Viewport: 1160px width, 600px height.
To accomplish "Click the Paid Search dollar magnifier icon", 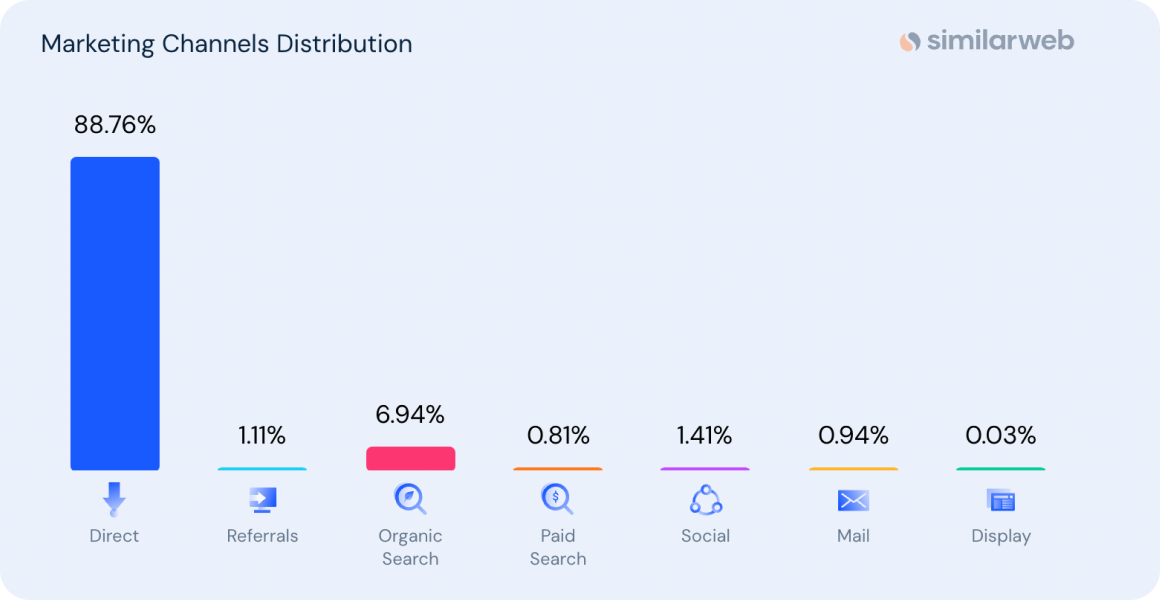I will point(557,498).
